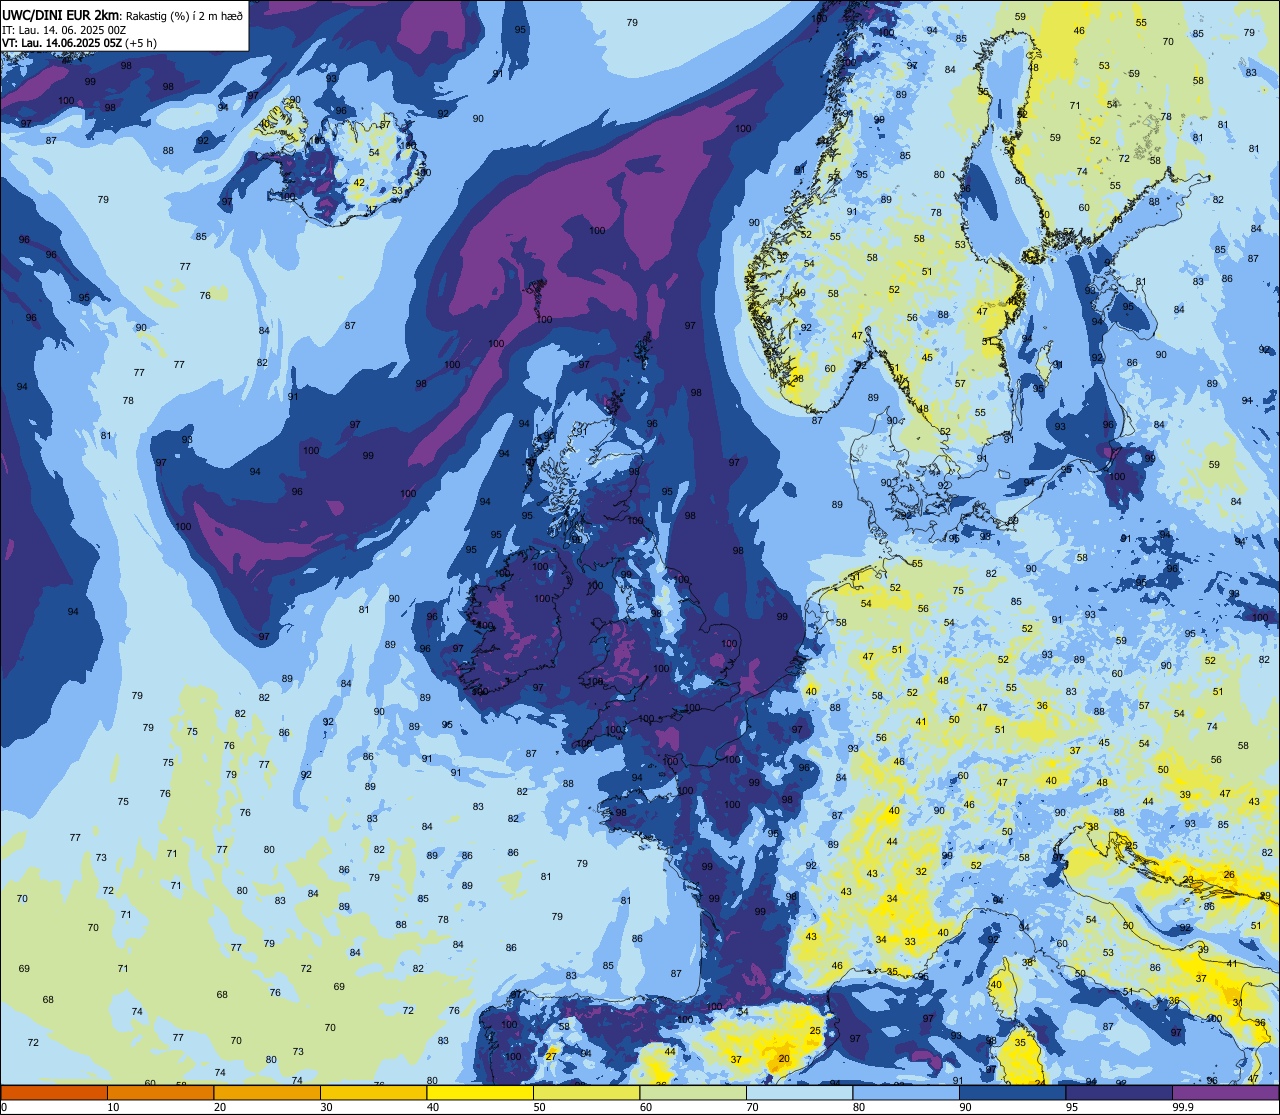Select the purple above-99.9 legend segment
The image size is (1280, 1115).
coord(1225,1092)
